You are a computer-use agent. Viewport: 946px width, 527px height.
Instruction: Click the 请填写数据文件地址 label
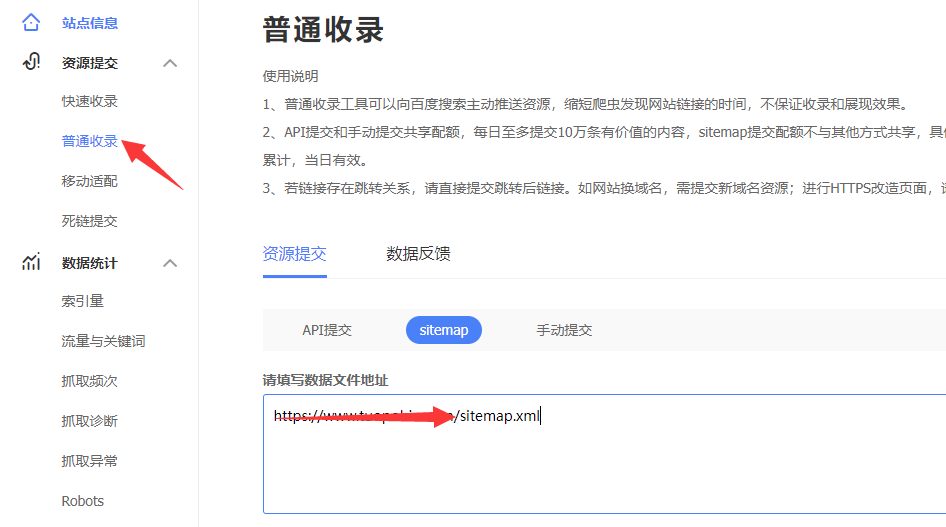point(325,380)
